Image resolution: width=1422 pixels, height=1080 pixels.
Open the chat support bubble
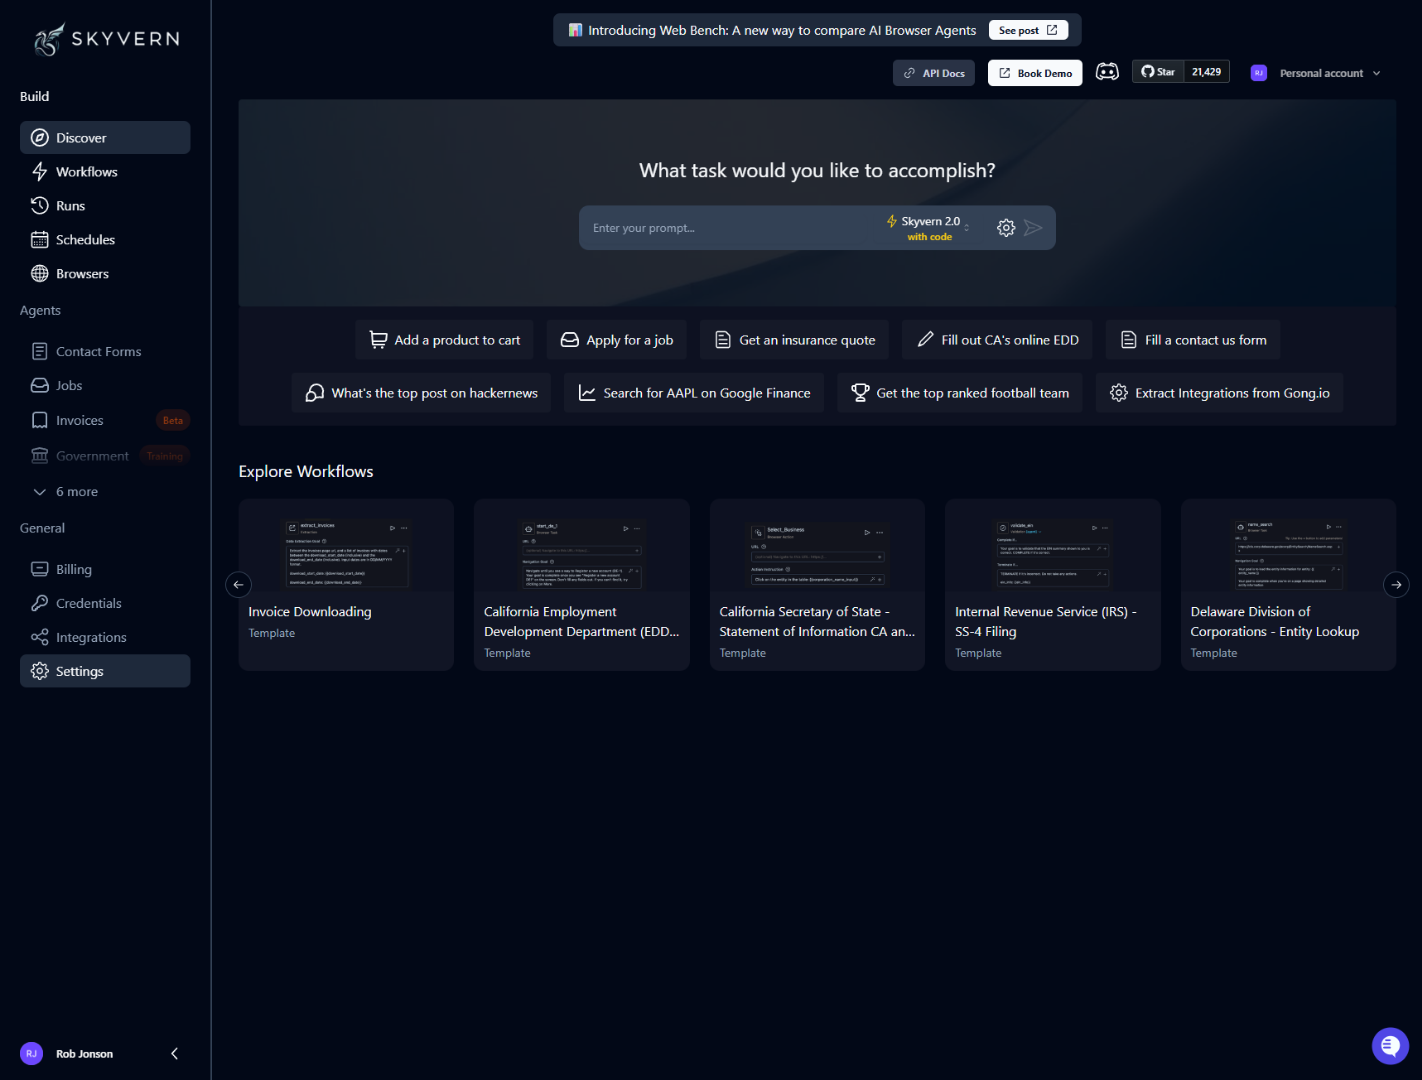(x=1390, y=1046)
